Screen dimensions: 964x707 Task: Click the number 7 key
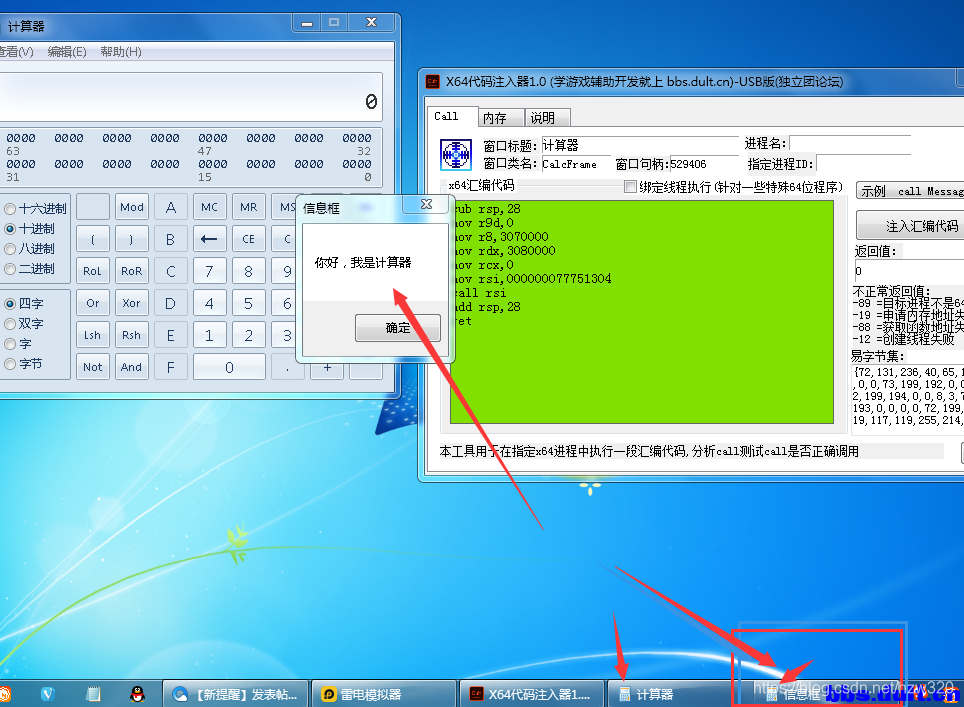click(x=209, y=271)
